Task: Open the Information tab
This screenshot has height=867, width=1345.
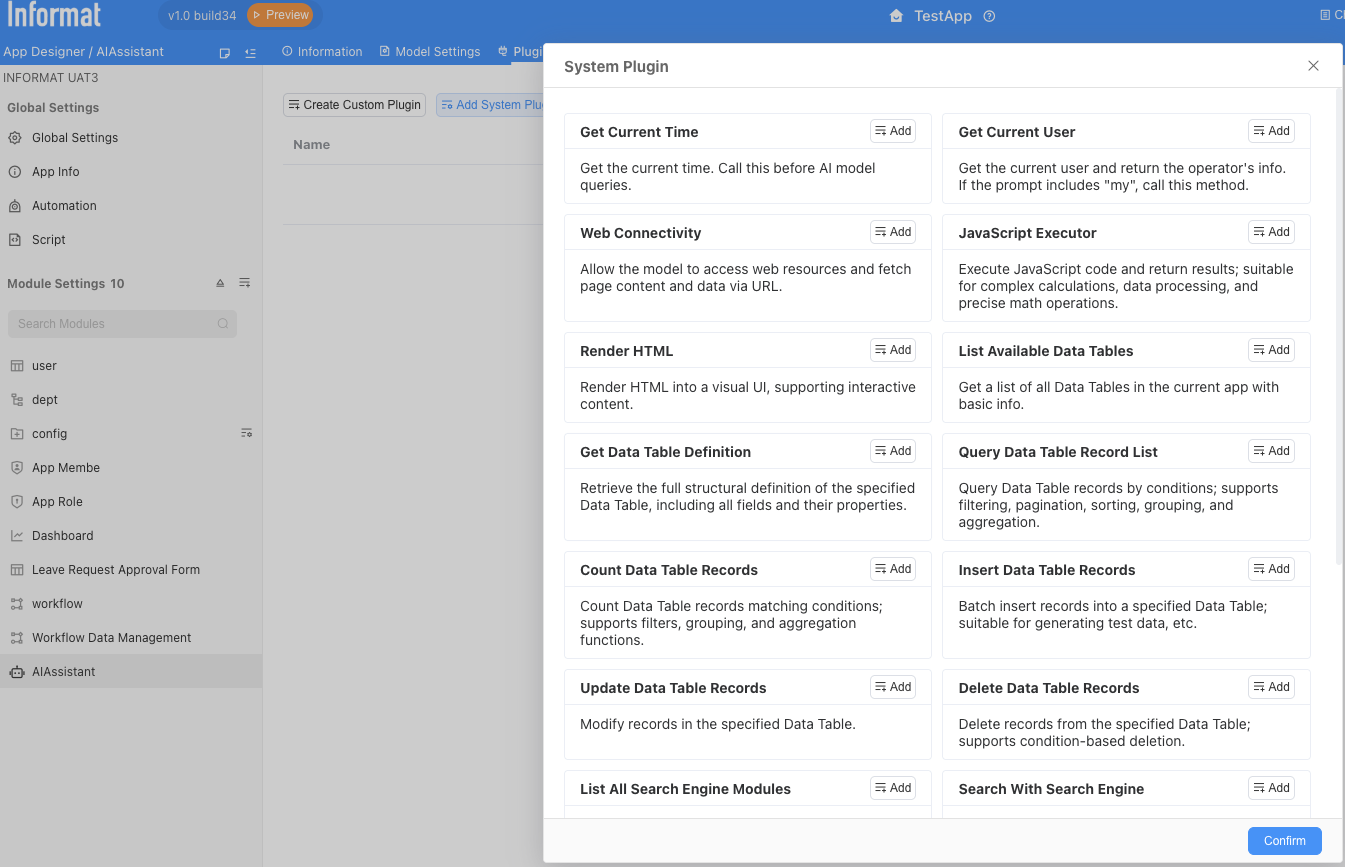Action: 322,52
